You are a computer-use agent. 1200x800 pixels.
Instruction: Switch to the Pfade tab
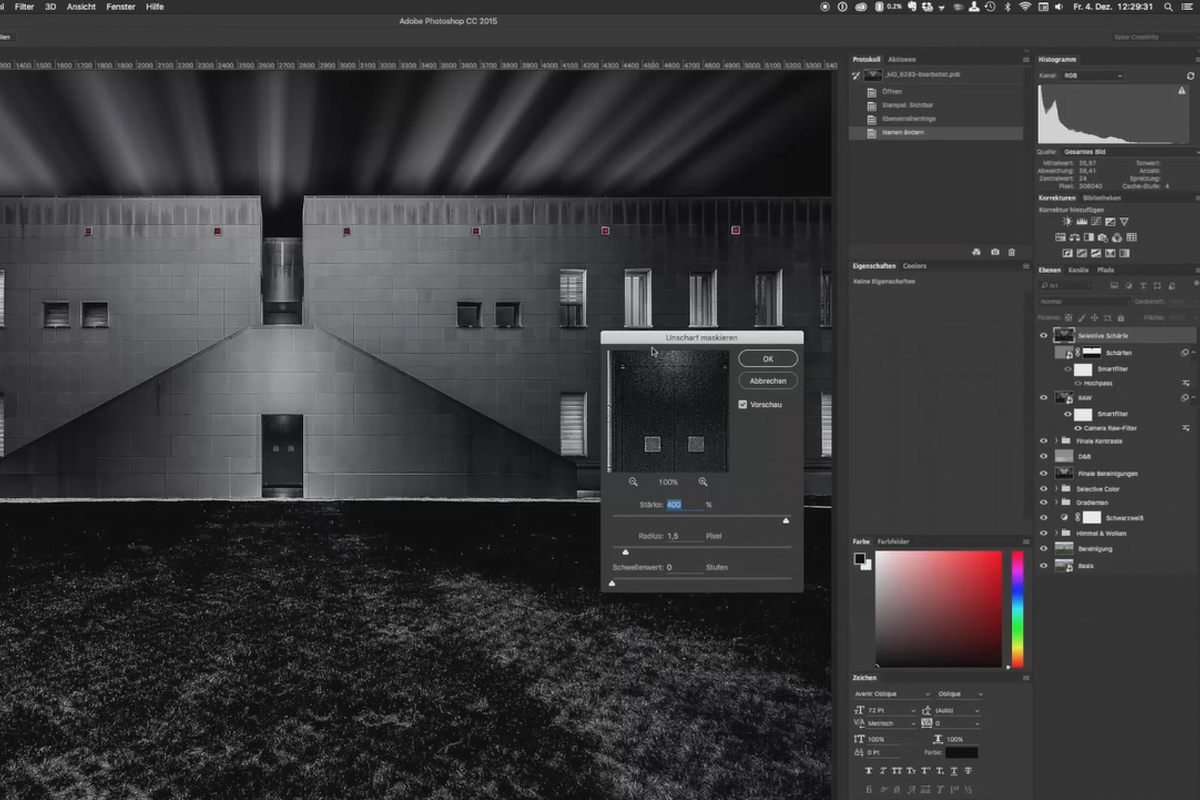1106,270
